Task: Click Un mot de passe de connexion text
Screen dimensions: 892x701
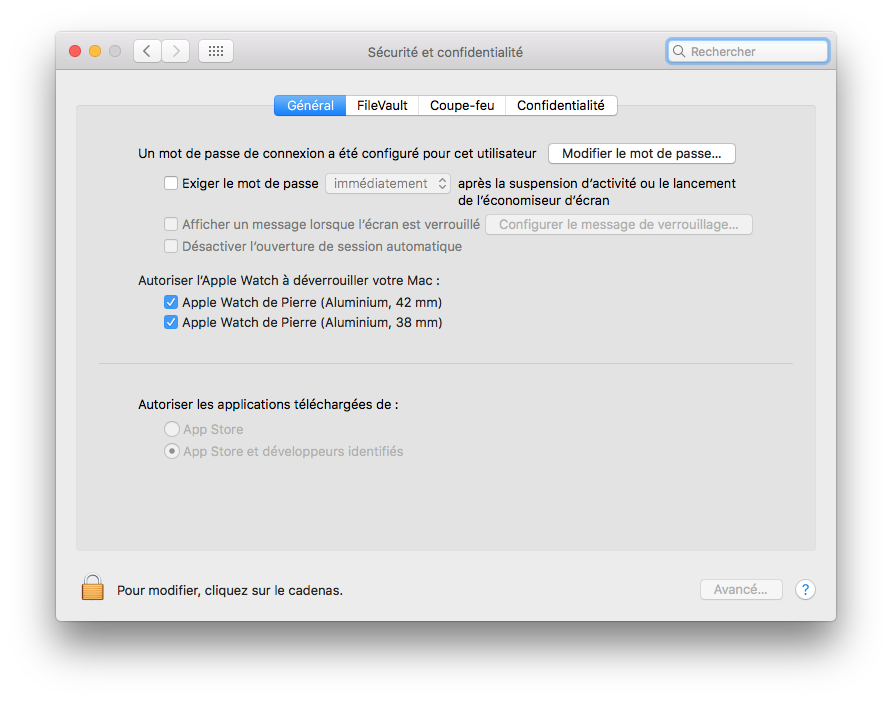Action: point(337,154)
